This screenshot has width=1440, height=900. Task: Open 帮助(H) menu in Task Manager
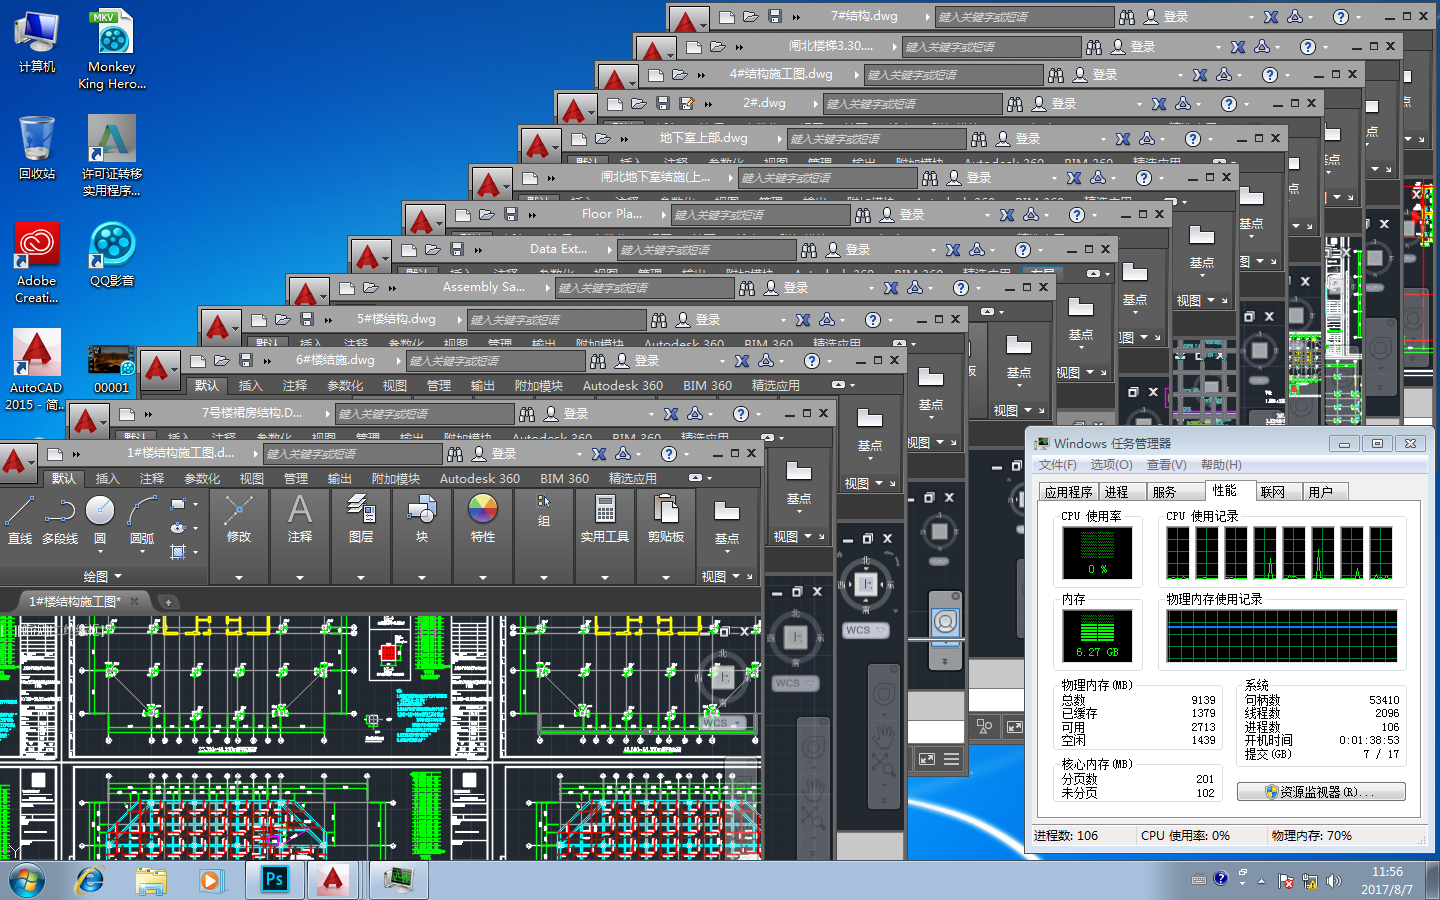1221,465
